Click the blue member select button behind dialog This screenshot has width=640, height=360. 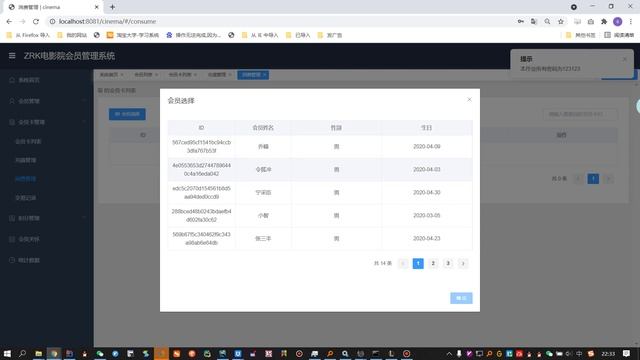point(127,114)
